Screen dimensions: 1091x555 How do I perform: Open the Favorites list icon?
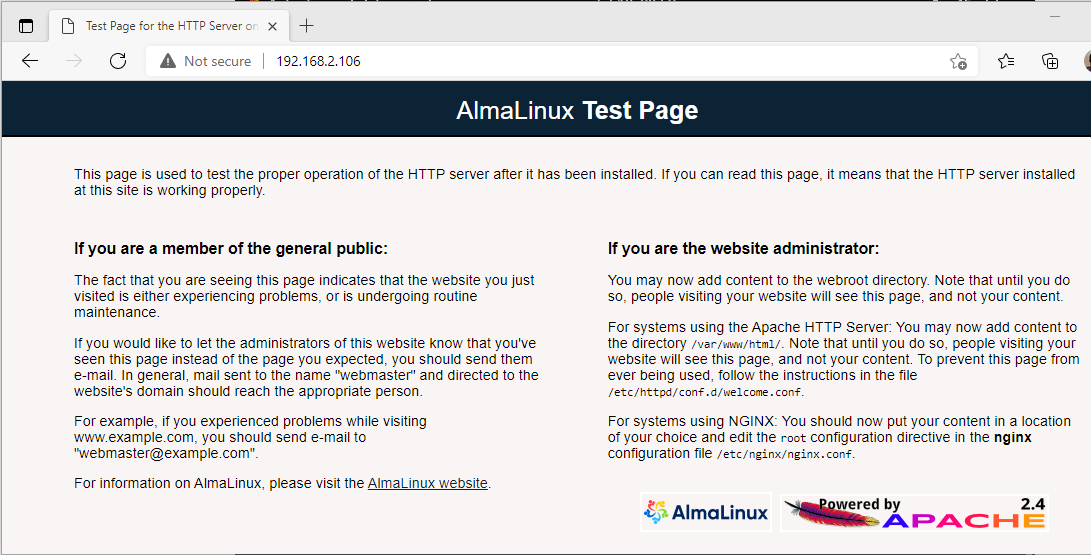pos(1006,61)
